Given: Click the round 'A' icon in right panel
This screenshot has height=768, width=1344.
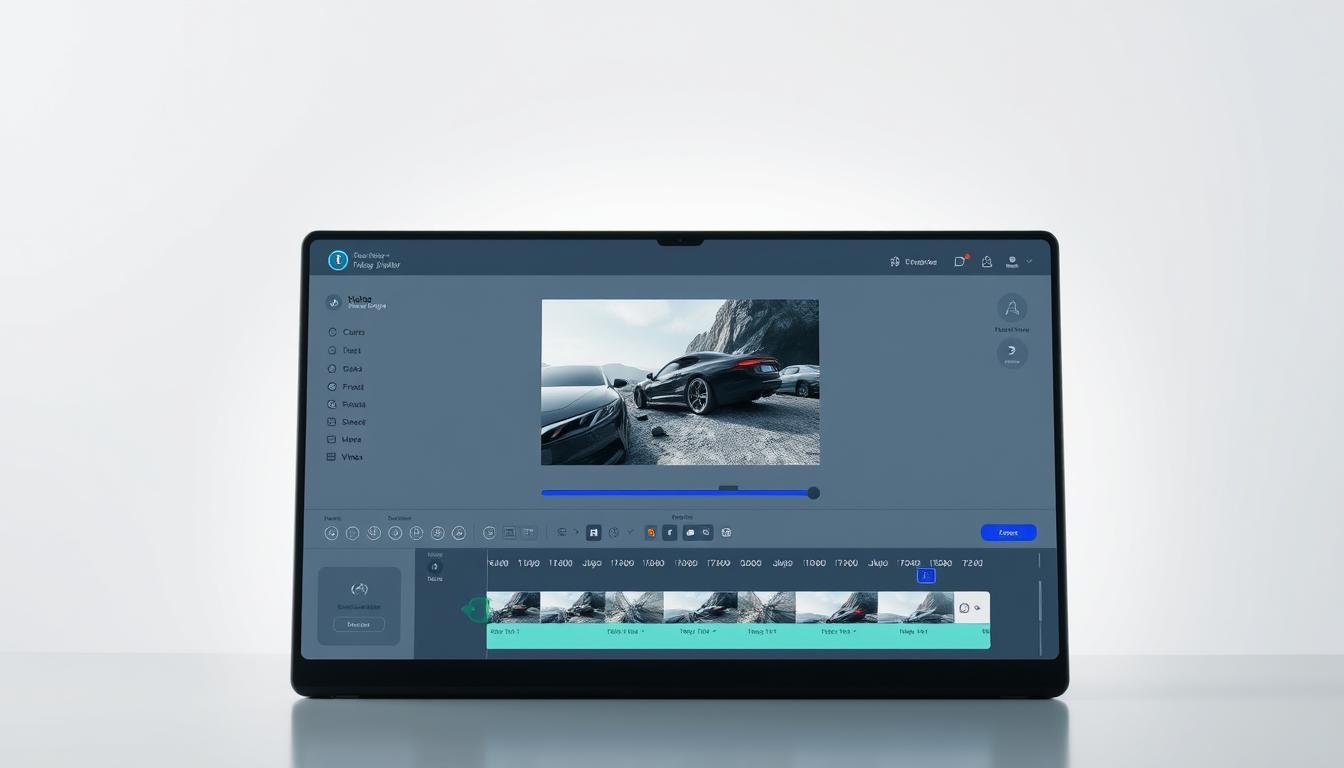Looking at the screenshot, I should tap(1011, 308).
